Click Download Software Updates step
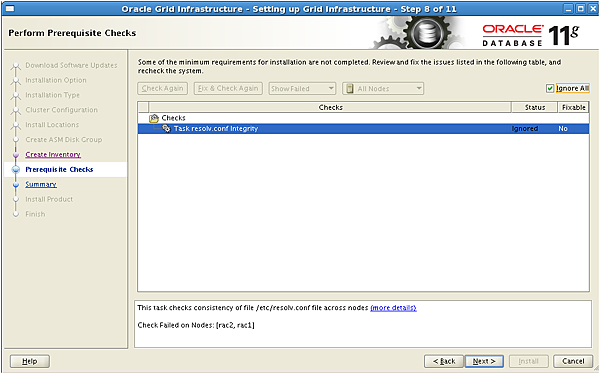The height and width of the screenshot is (374, 600). [x=71, y=65]
